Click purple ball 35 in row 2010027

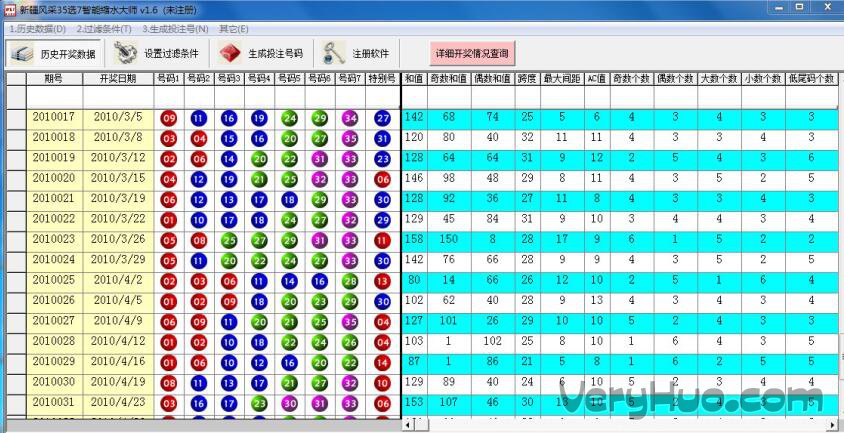click(x=350, y=323)
